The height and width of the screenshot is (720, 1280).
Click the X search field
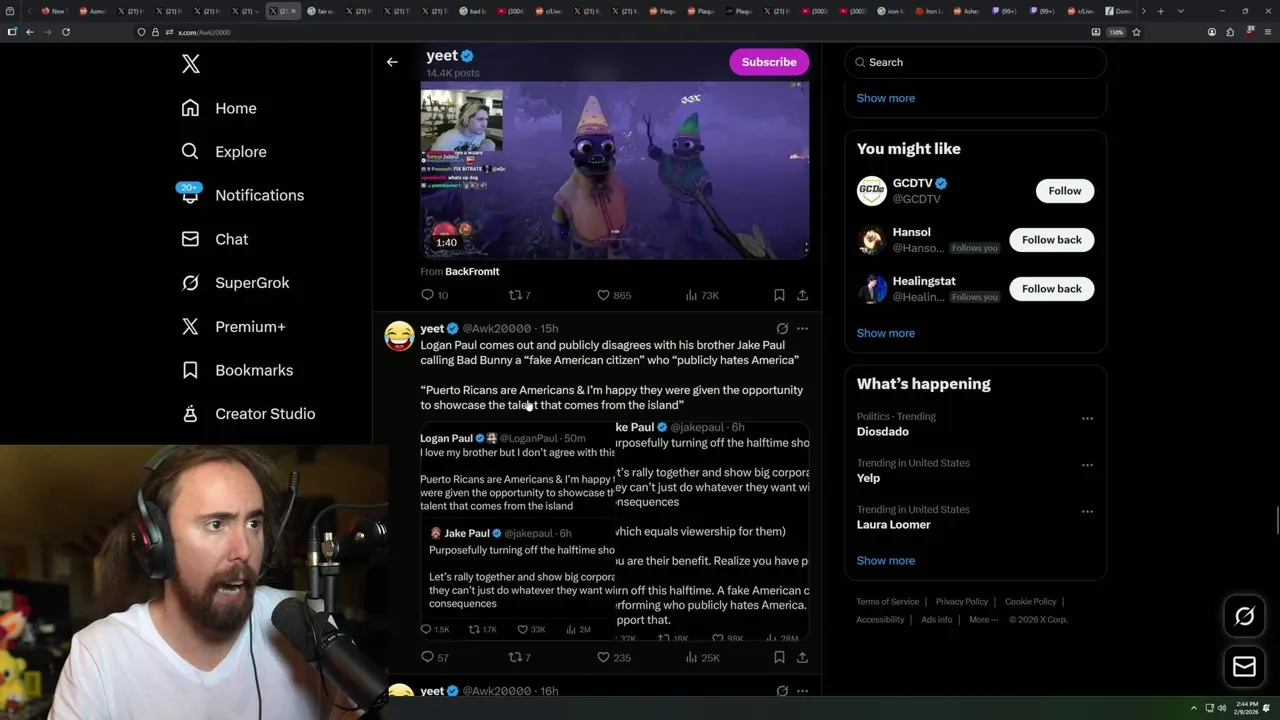click(x=975, y=62)
